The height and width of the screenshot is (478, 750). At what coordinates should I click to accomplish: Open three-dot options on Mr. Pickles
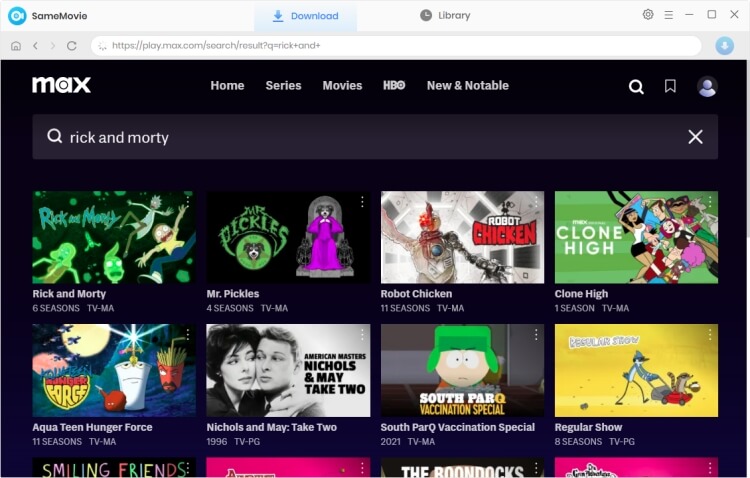point(362,202)
